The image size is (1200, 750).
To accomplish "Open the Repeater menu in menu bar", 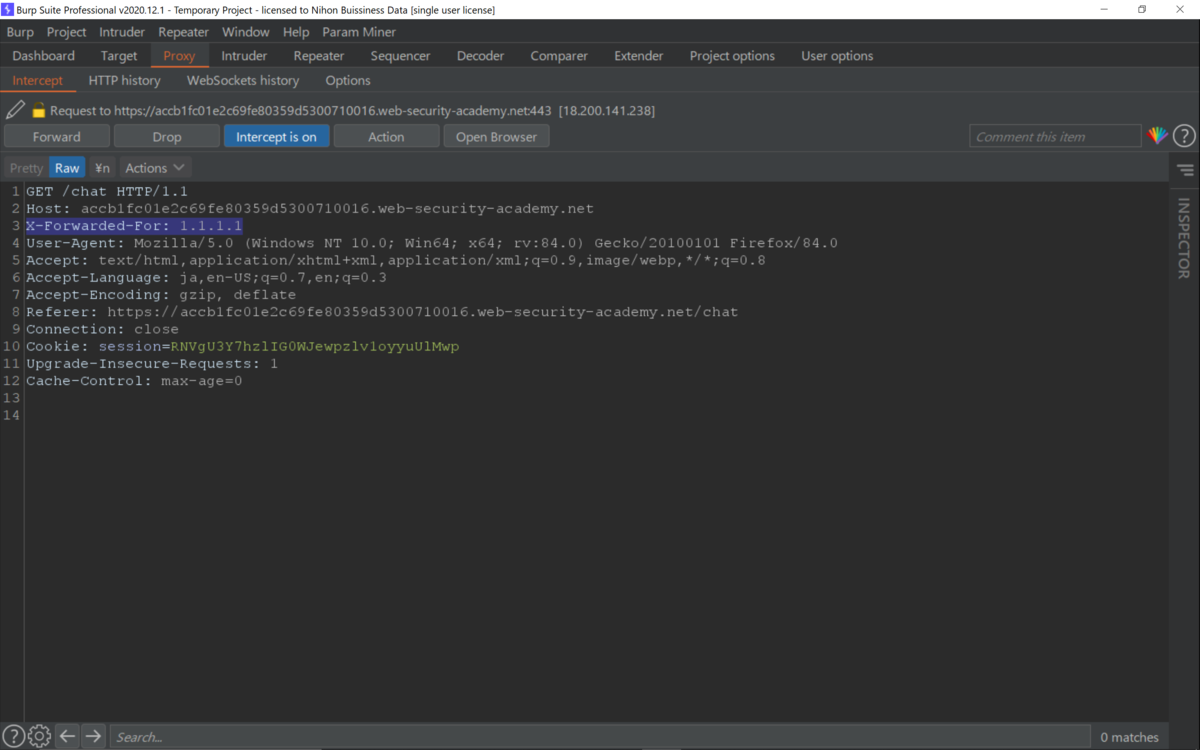I will (x=183, y=32).
